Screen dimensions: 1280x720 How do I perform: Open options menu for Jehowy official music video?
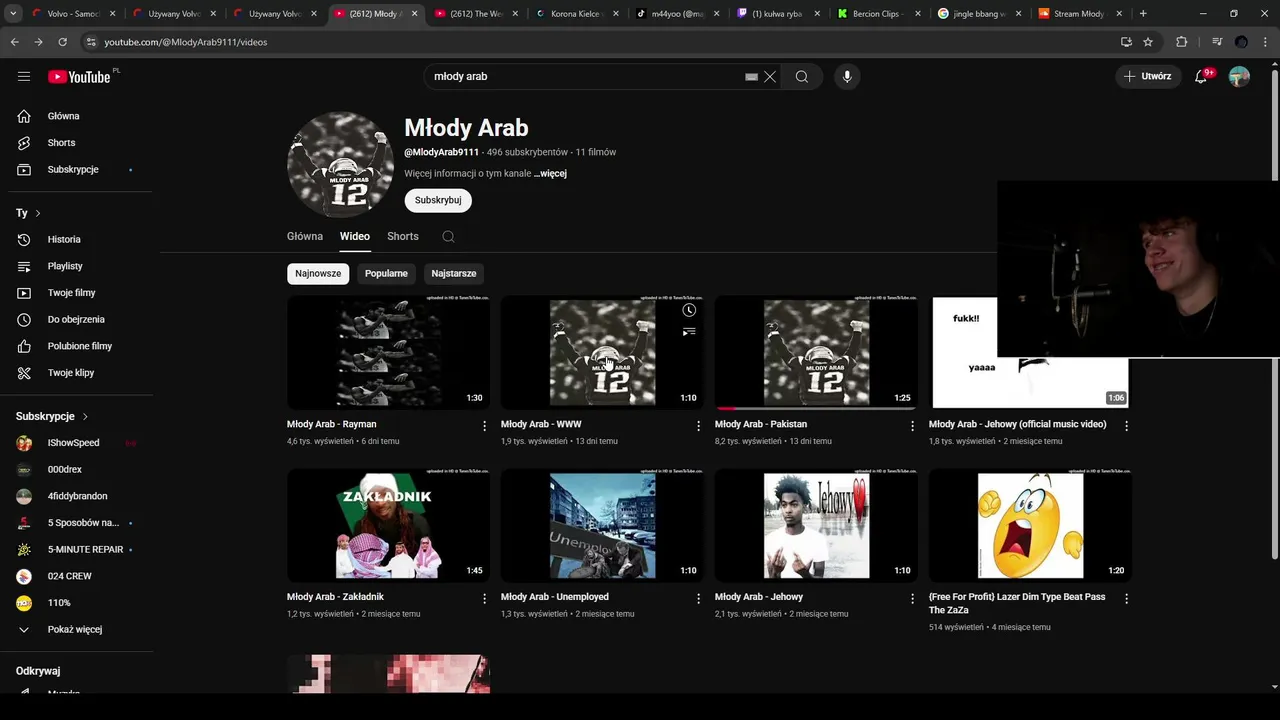[1127, 426]
